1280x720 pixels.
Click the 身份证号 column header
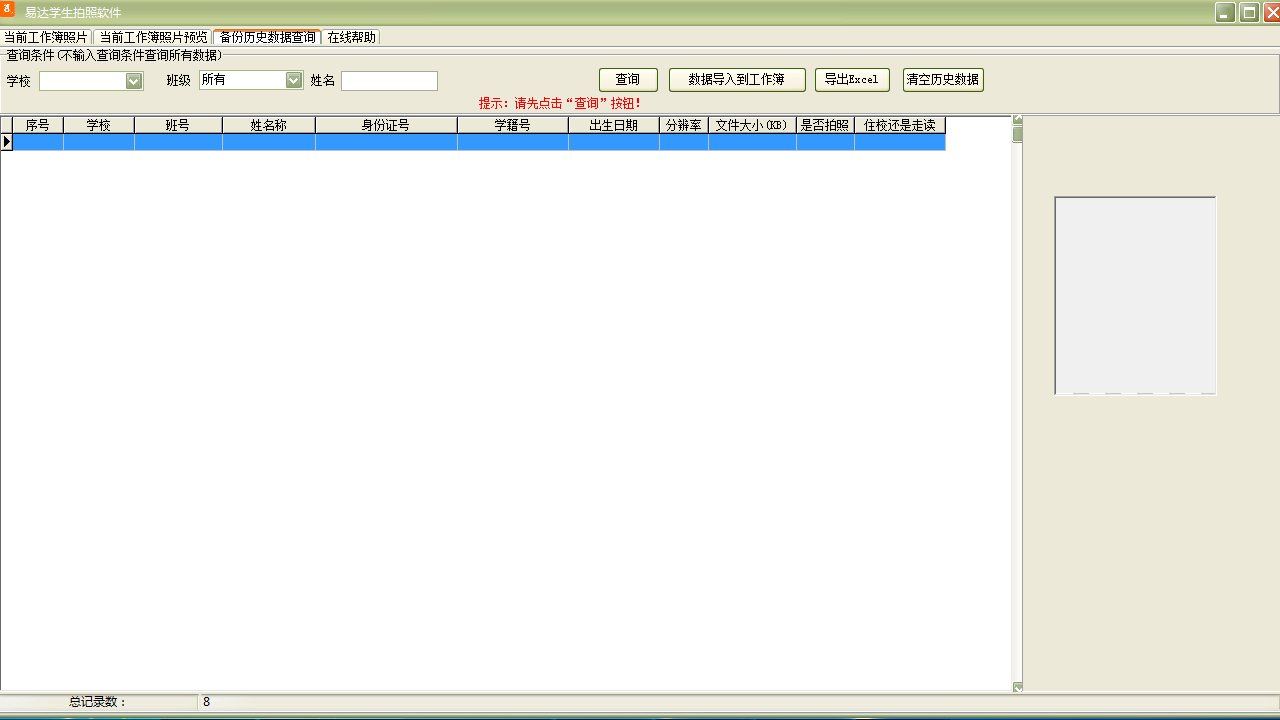[385, 125]
